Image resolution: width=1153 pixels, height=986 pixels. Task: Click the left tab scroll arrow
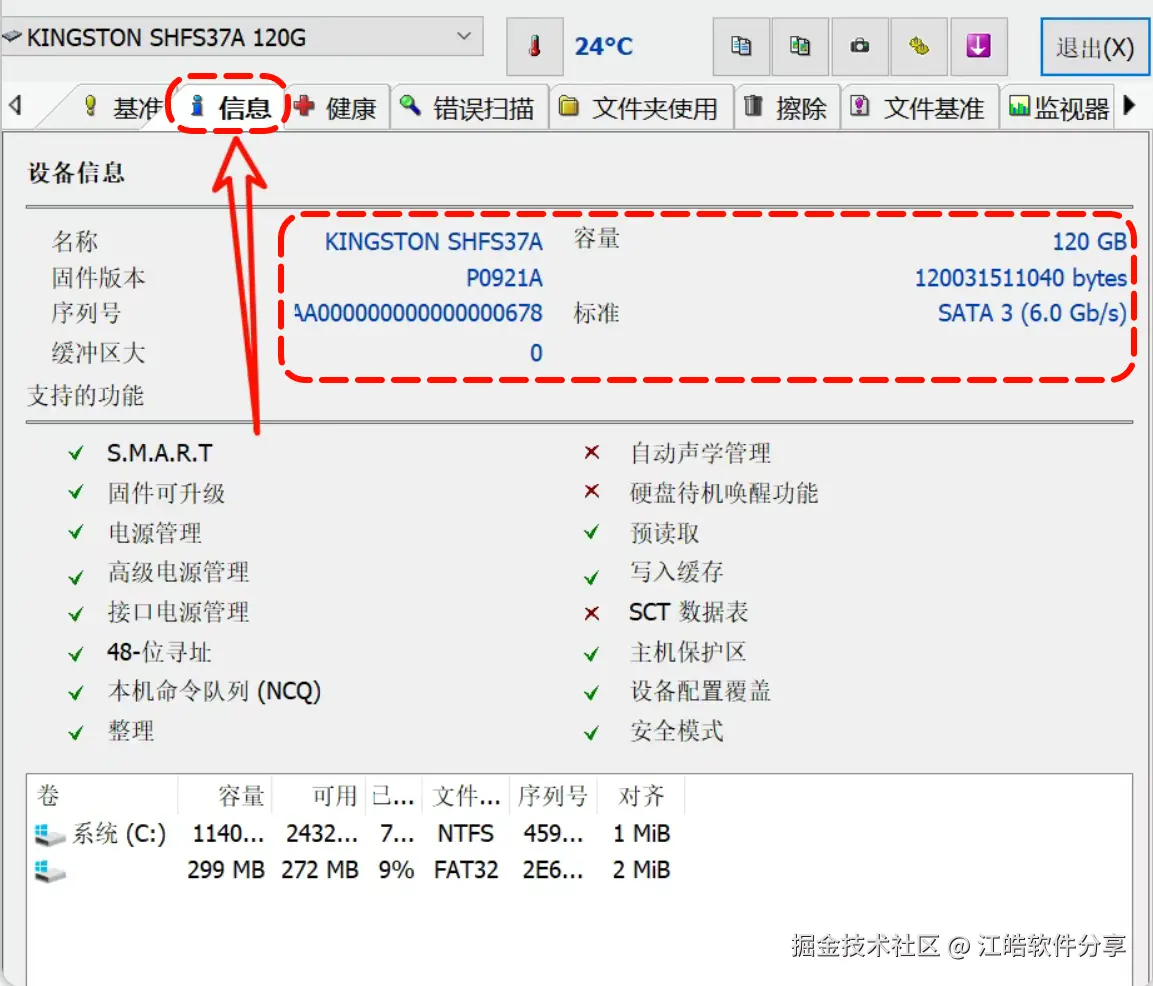pyautogui.click(x=15, y=105)
